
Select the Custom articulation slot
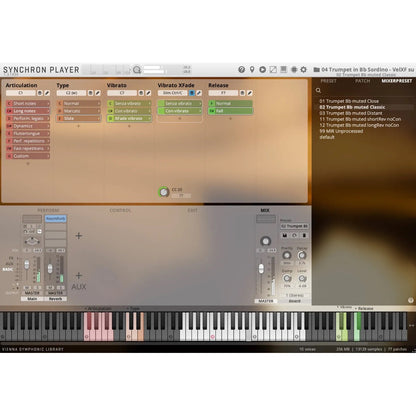point(28,156)
